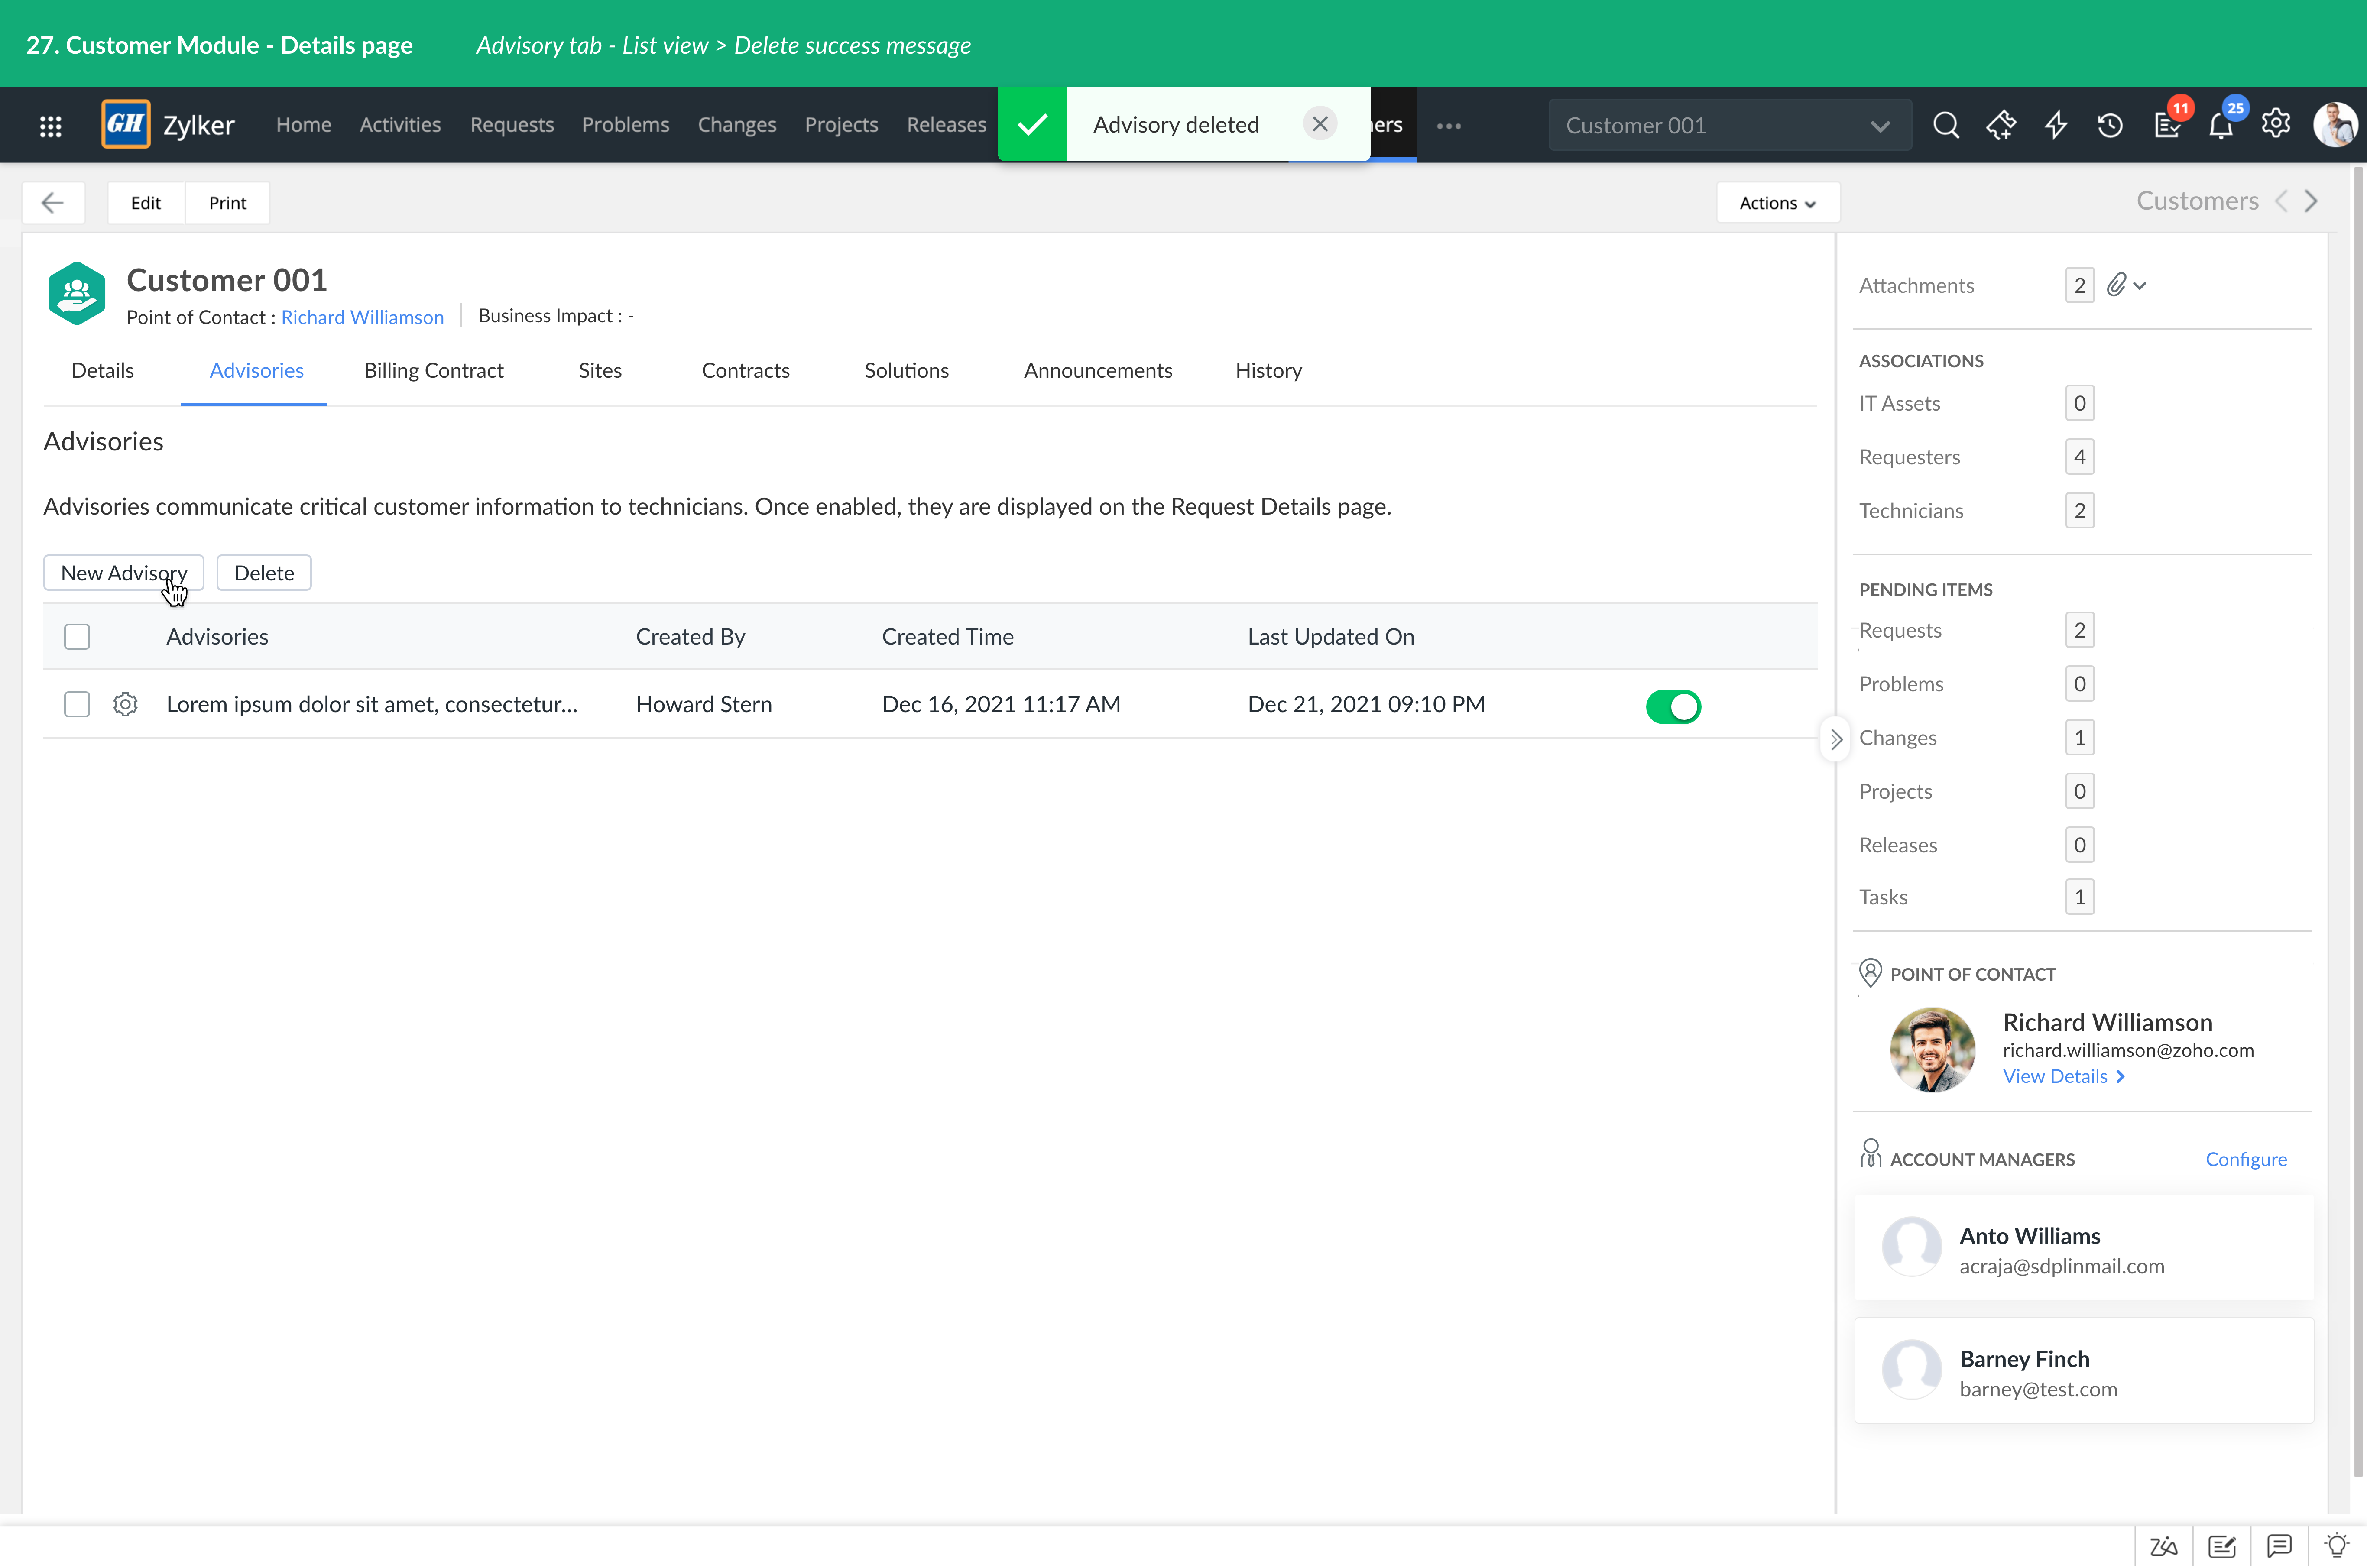Open the recent history clock icon

tap(2110, 125)
